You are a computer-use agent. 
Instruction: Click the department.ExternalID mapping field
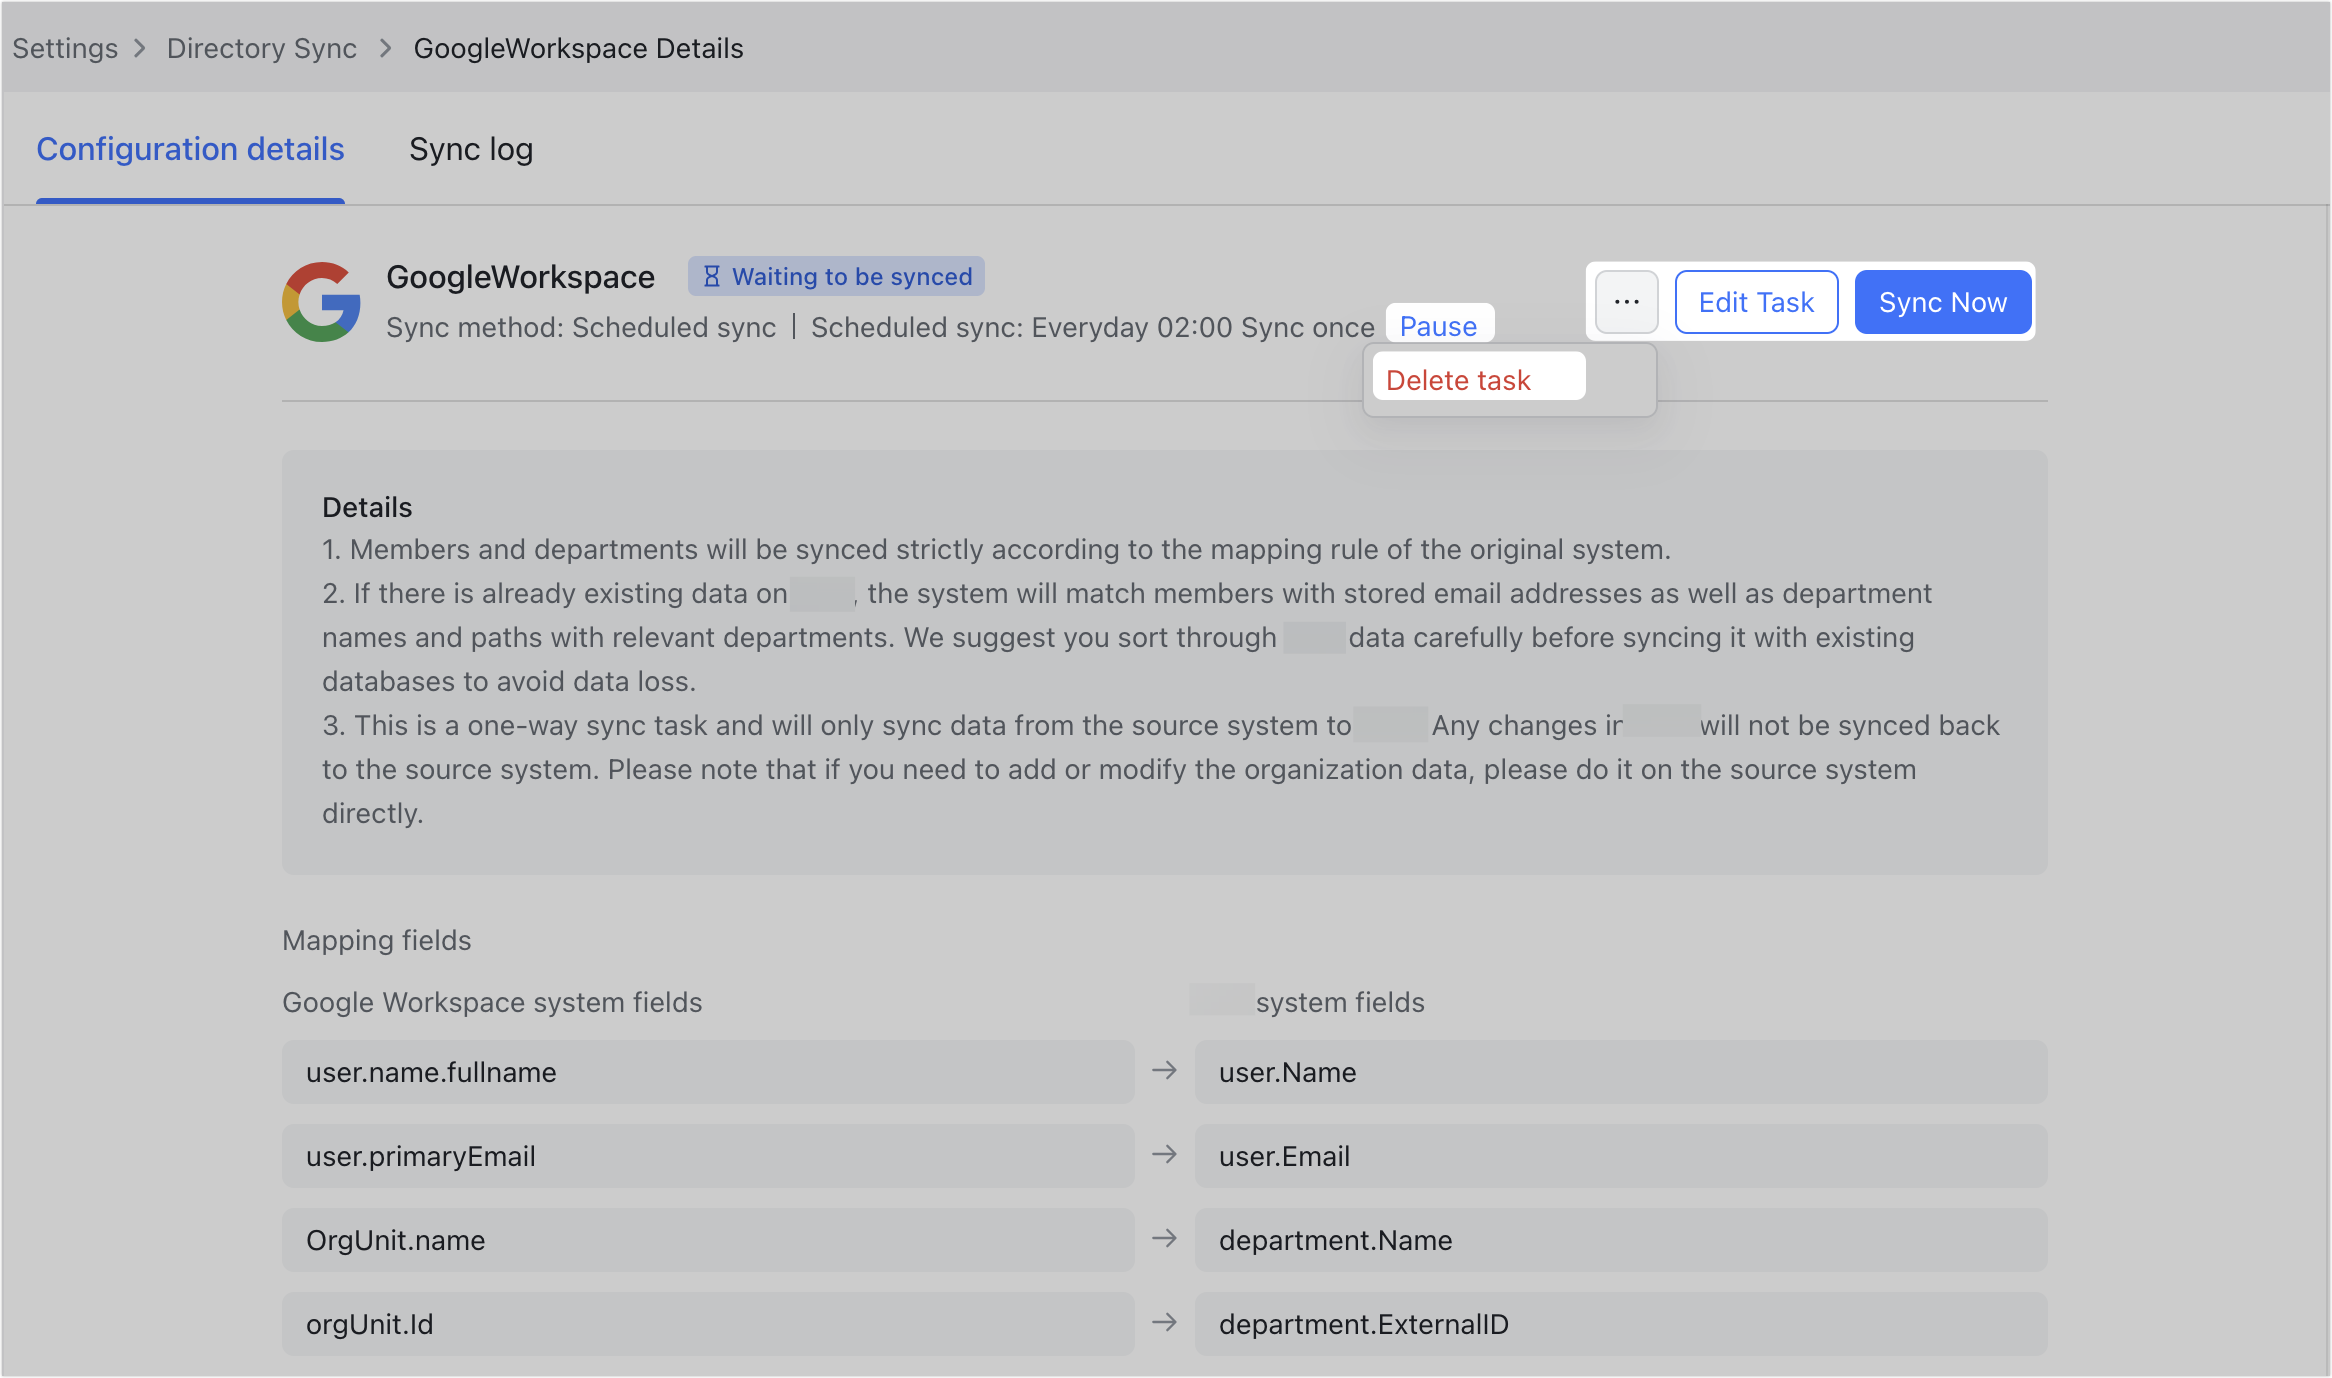1621,1324
